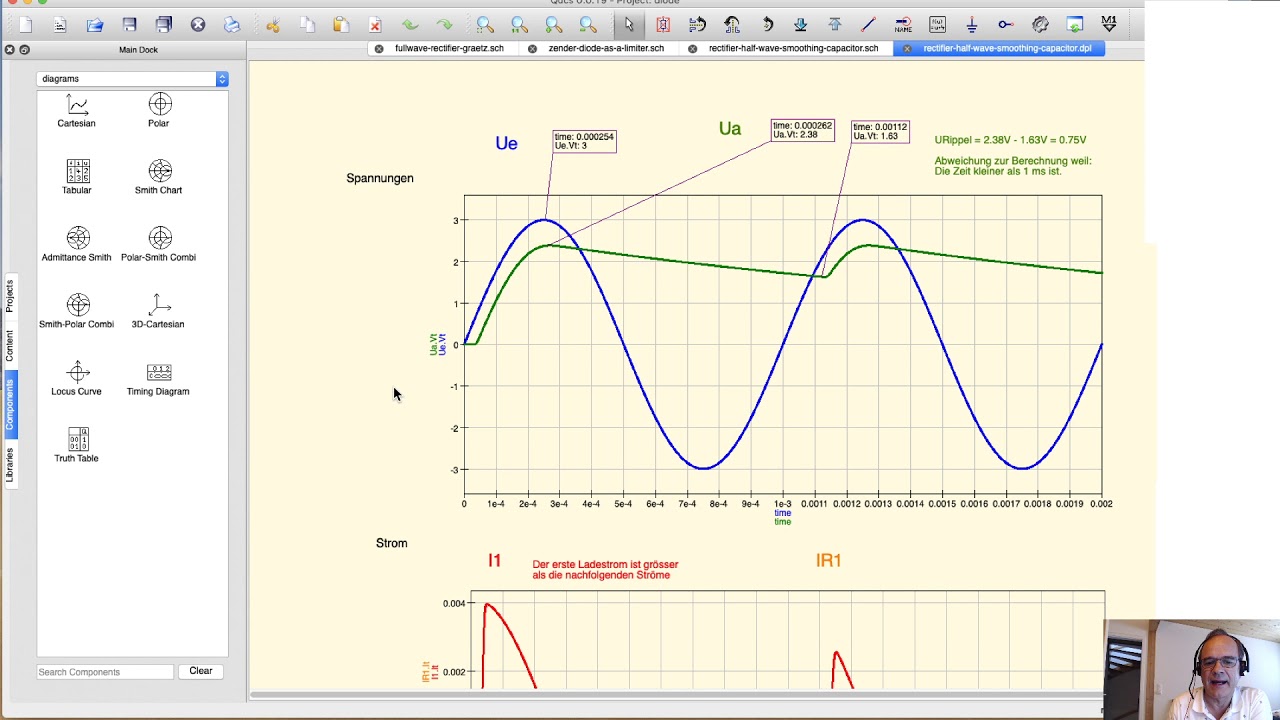Redo the last undone action
Viewport: 1280px width, 720px height.
[444, 25]
